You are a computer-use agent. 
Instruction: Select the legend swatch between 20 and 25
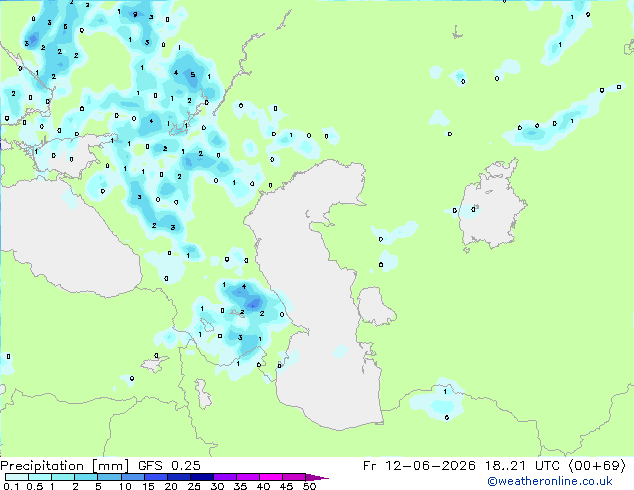point(178,477)
